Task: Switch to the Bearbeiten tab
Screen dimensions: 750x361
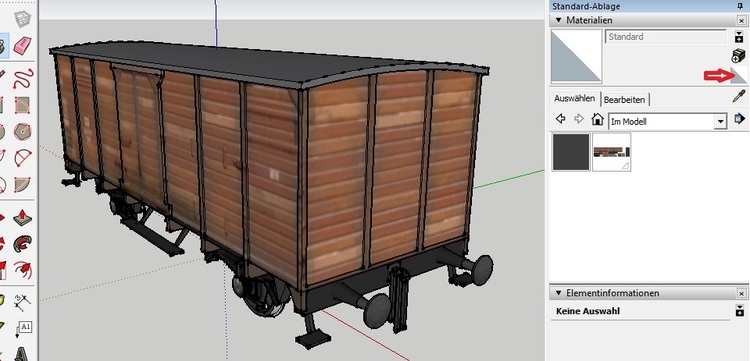Action: (624, 100)
